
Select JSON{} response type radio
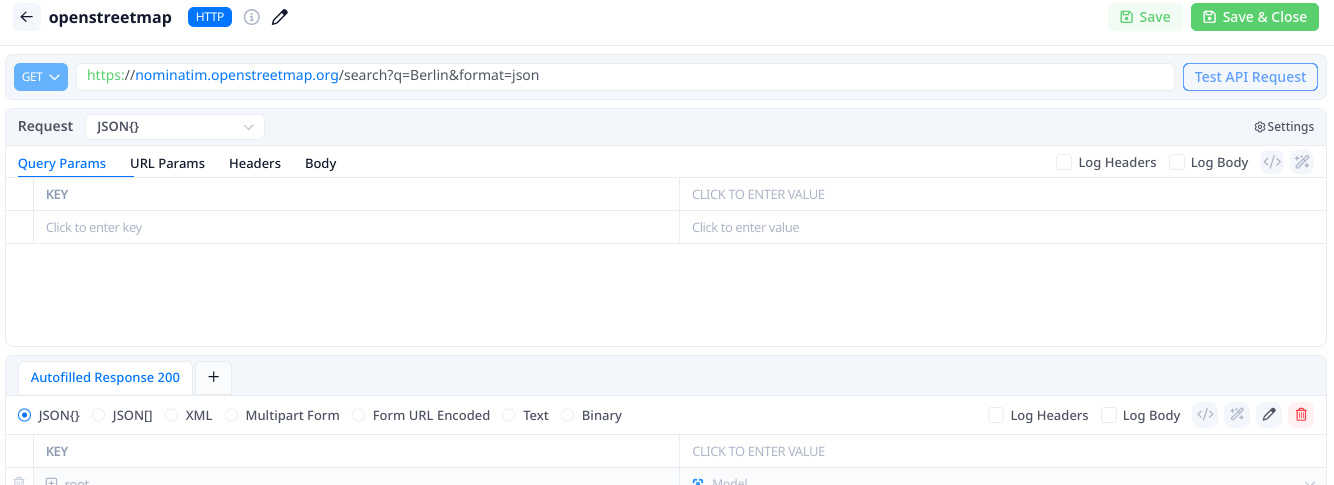pyautogui.click(x=25, y=415)
